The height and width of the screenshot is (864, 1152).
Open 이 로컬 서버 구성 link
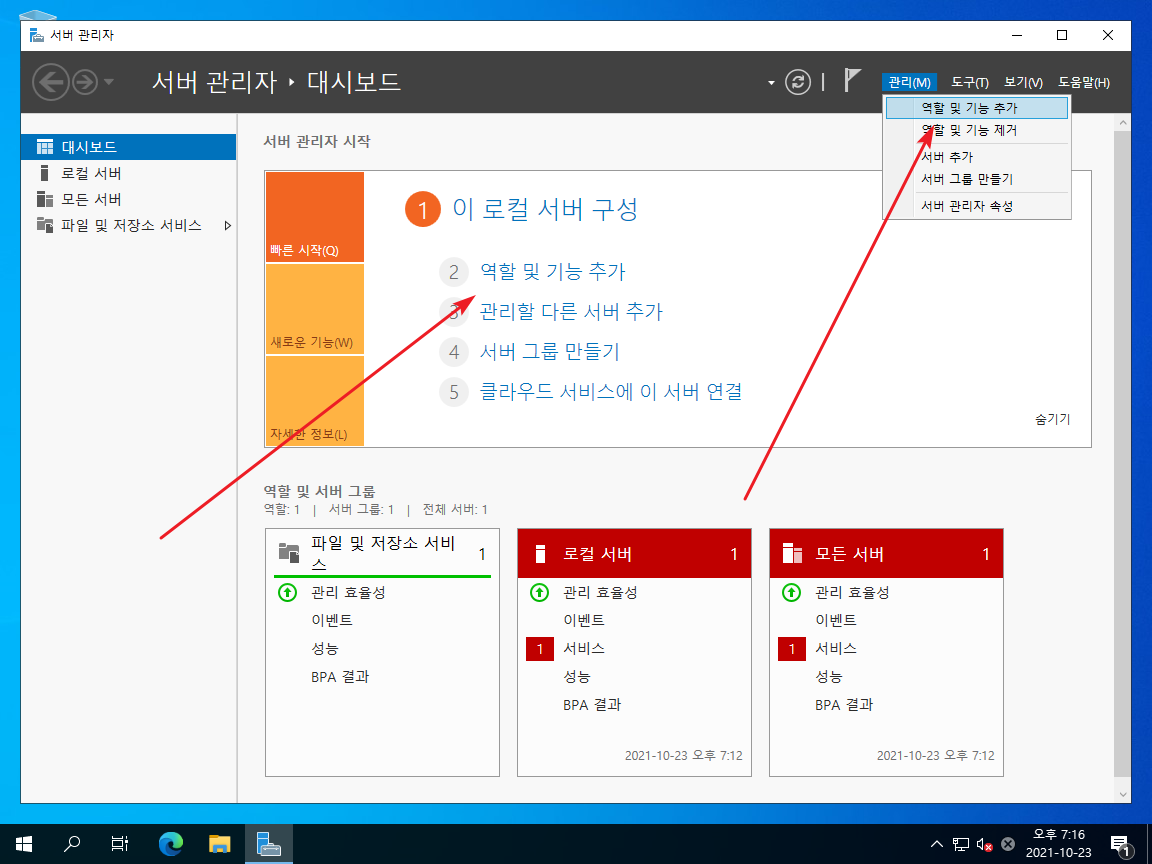point(544,209)
